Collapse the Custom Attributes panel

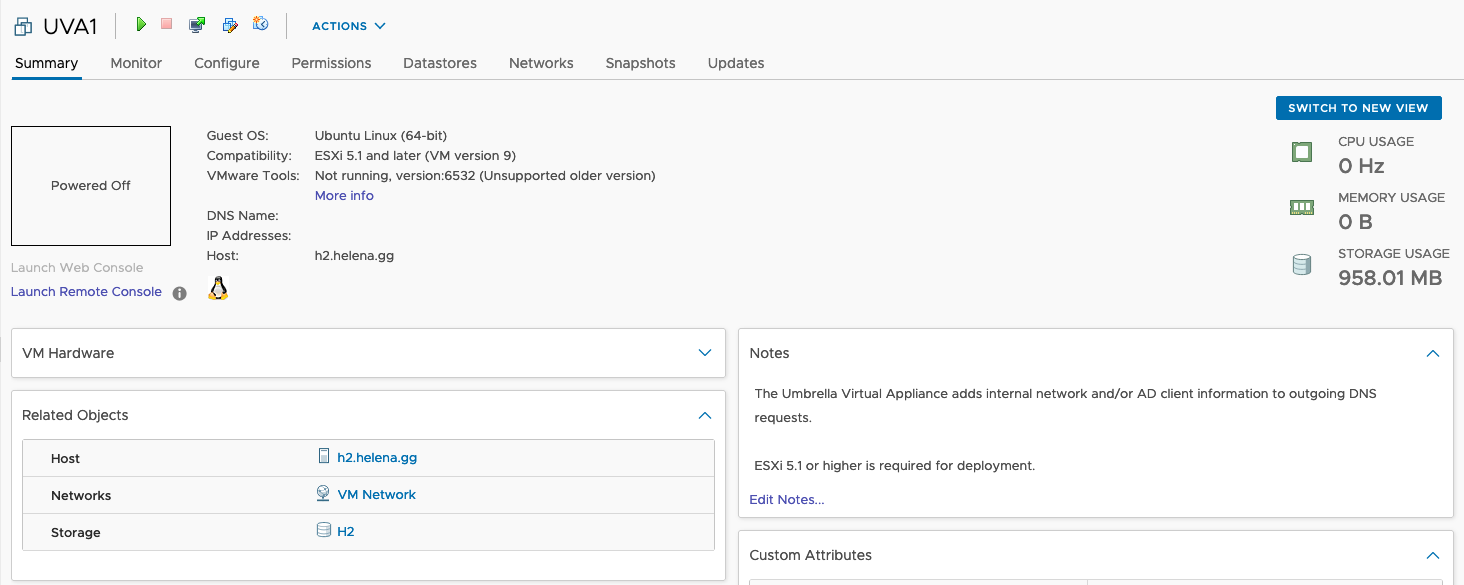(x=1433, y=555)
